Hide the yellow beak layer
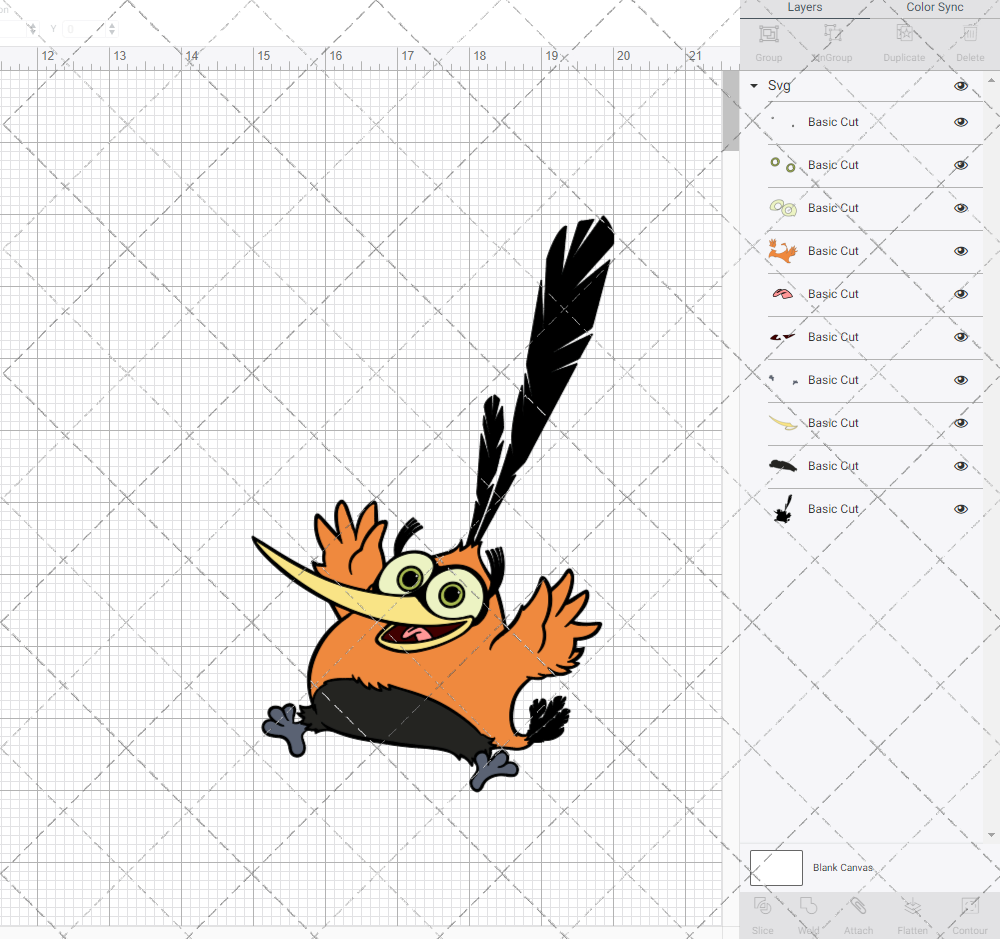 click(x=961, y=423)
